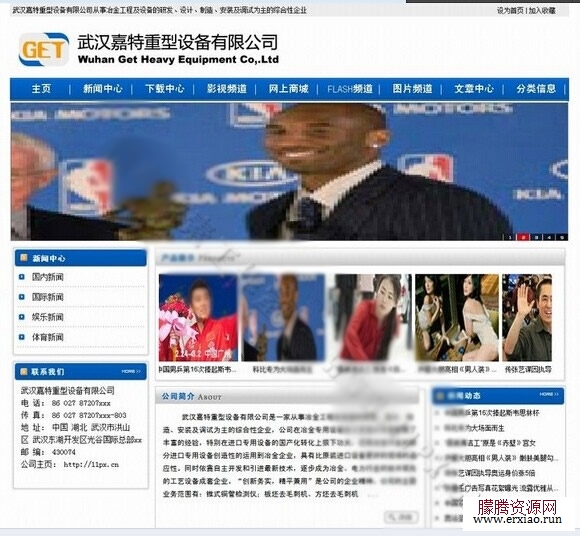This screenshot has height=536, width=580.
Task: Open the 主页 navigation item
Action: pyautogui.click(x=41, y=89)
